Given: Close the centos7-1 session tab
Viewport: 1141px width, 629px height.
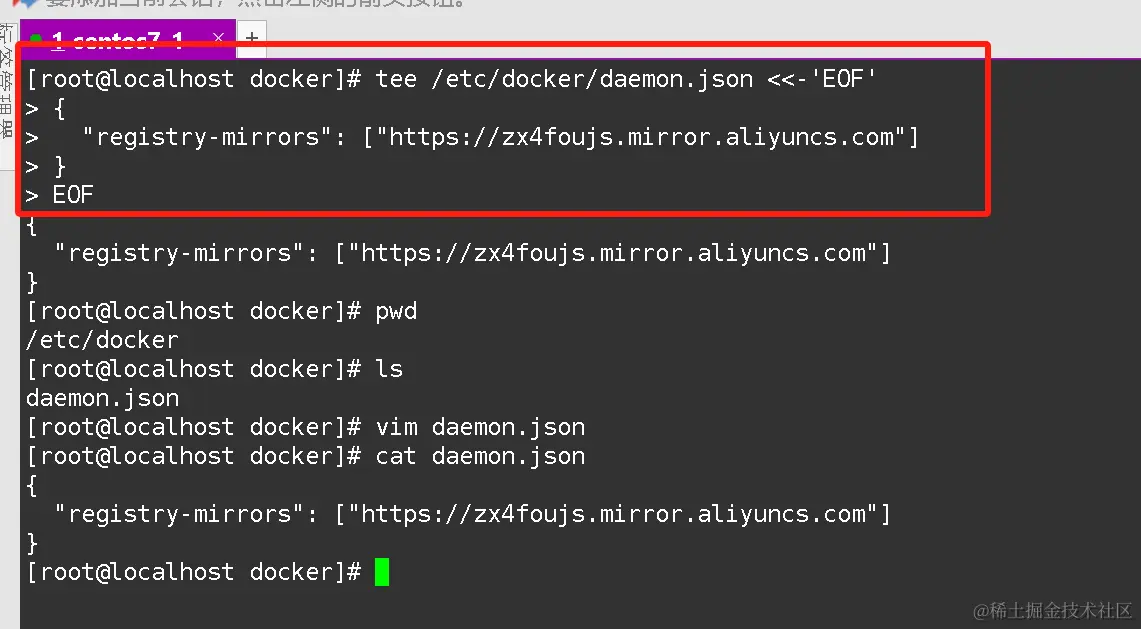Looking at the screenshot, I should [218, 37].
